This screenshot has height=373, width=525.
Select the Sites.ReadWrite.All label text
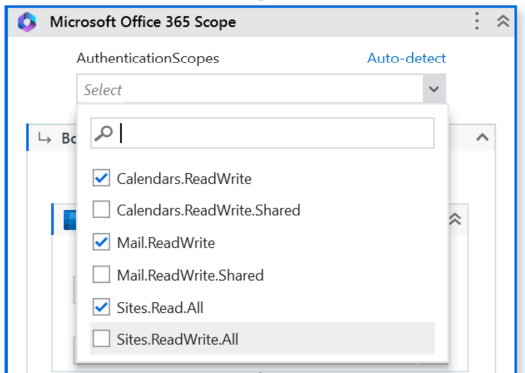coord(177,339)
